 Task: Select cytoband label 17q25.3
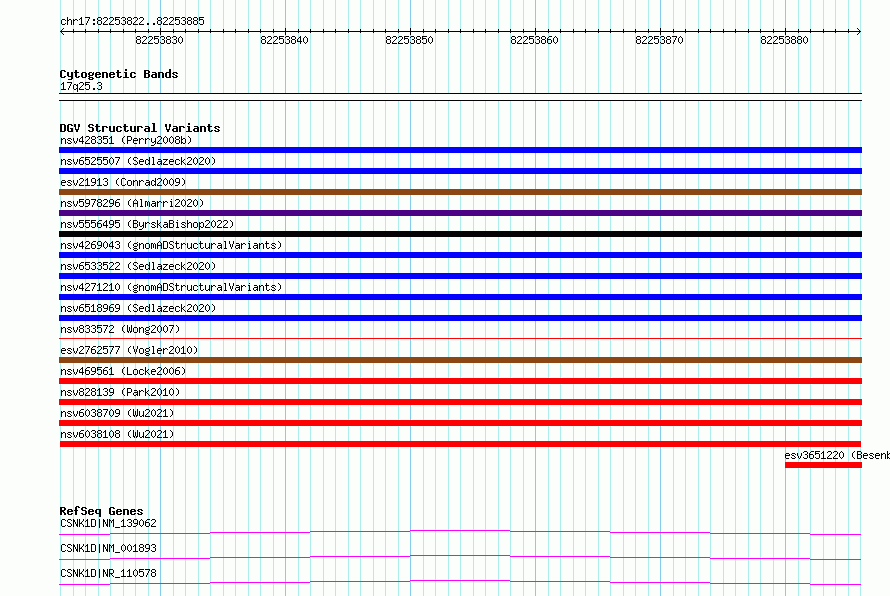(x=81, y=86)
